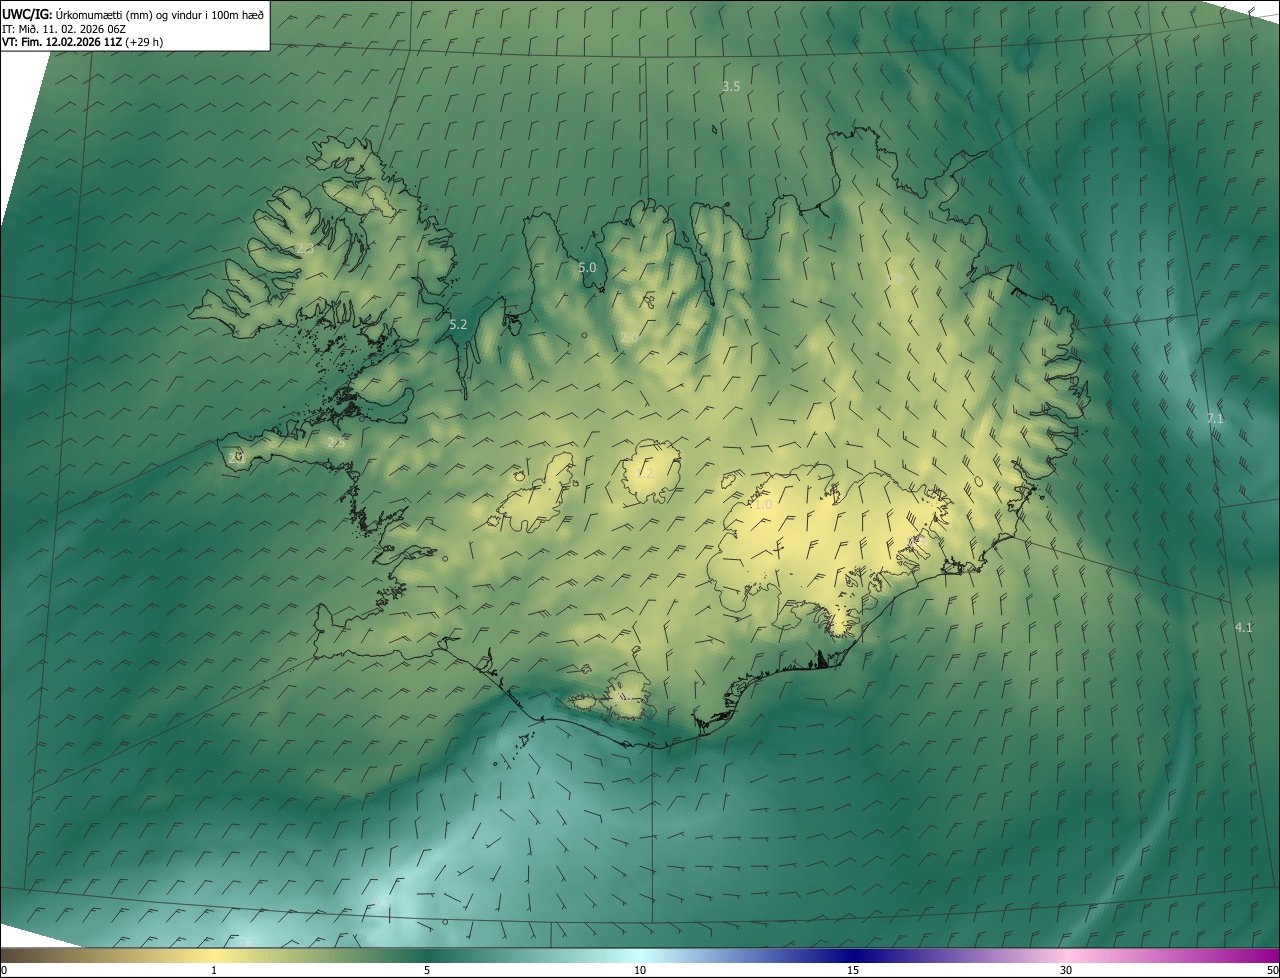Screen dimensions: 1280x978
Task: Click the 2.3 label in the Westfjords
Action: [305, 249]
